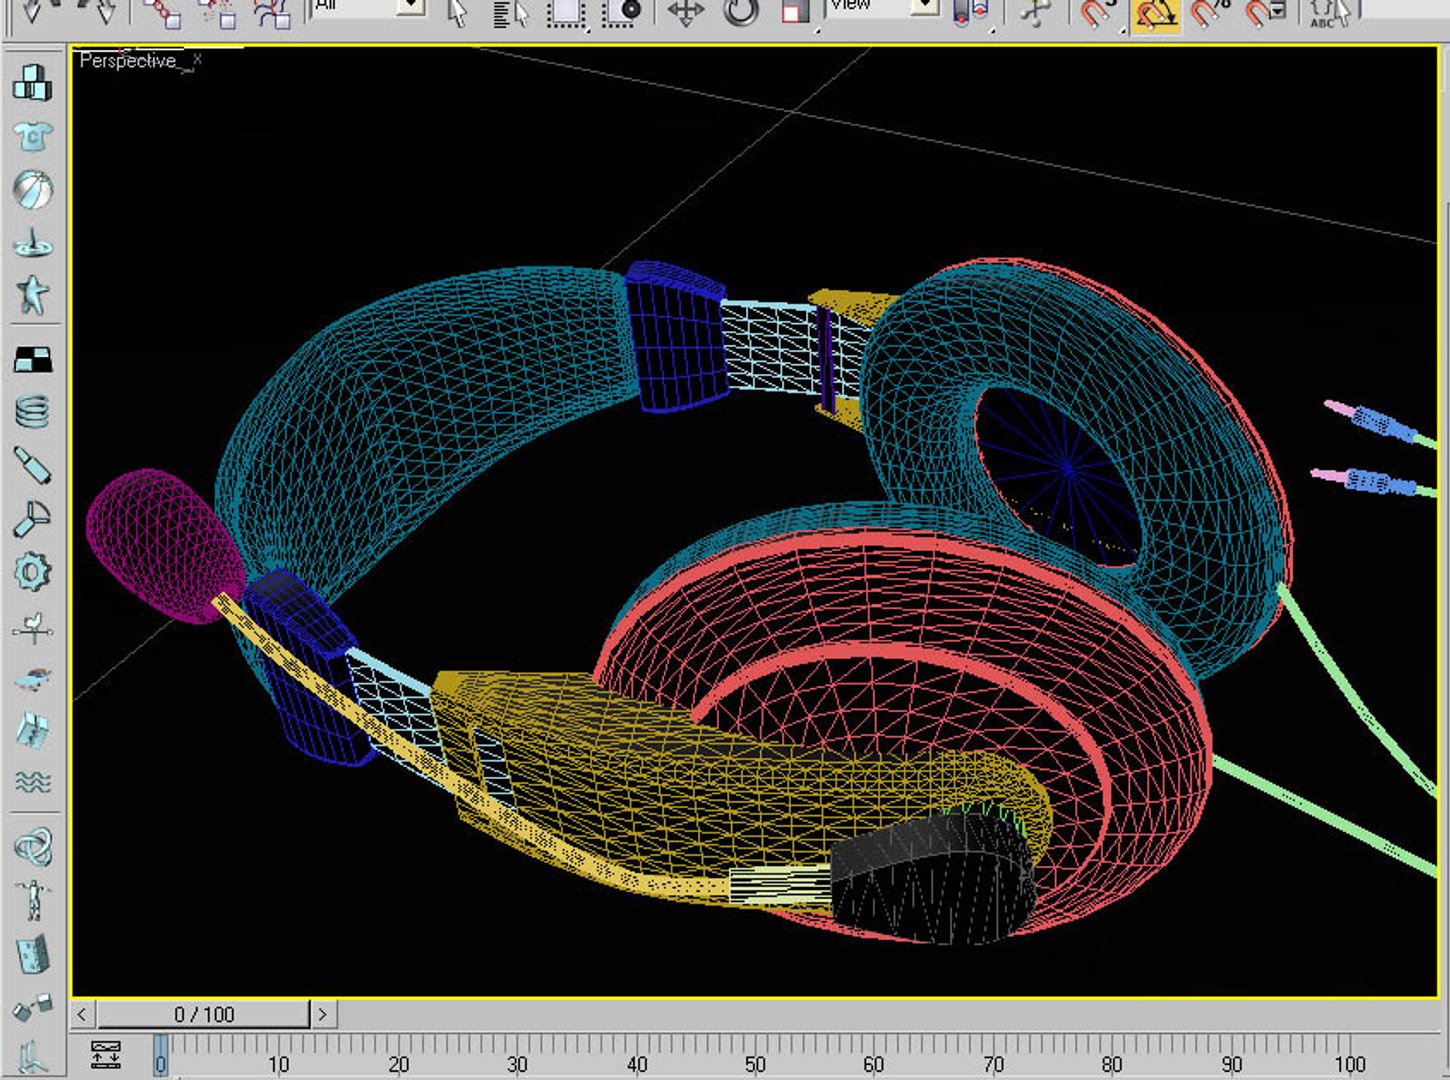Create a Deforming Mesh Collection star figure

(x=32, y=295)
